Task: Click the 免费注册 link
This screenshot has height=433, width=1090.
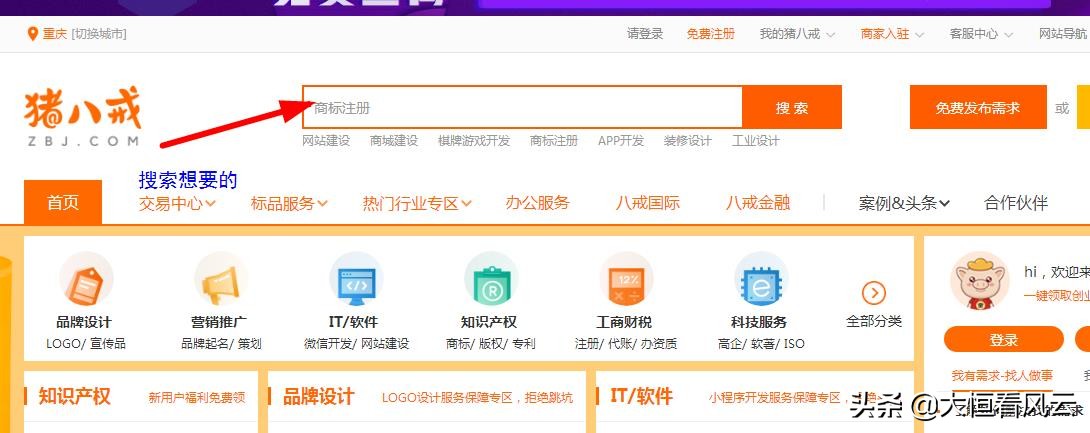Action: coord(710,33)
